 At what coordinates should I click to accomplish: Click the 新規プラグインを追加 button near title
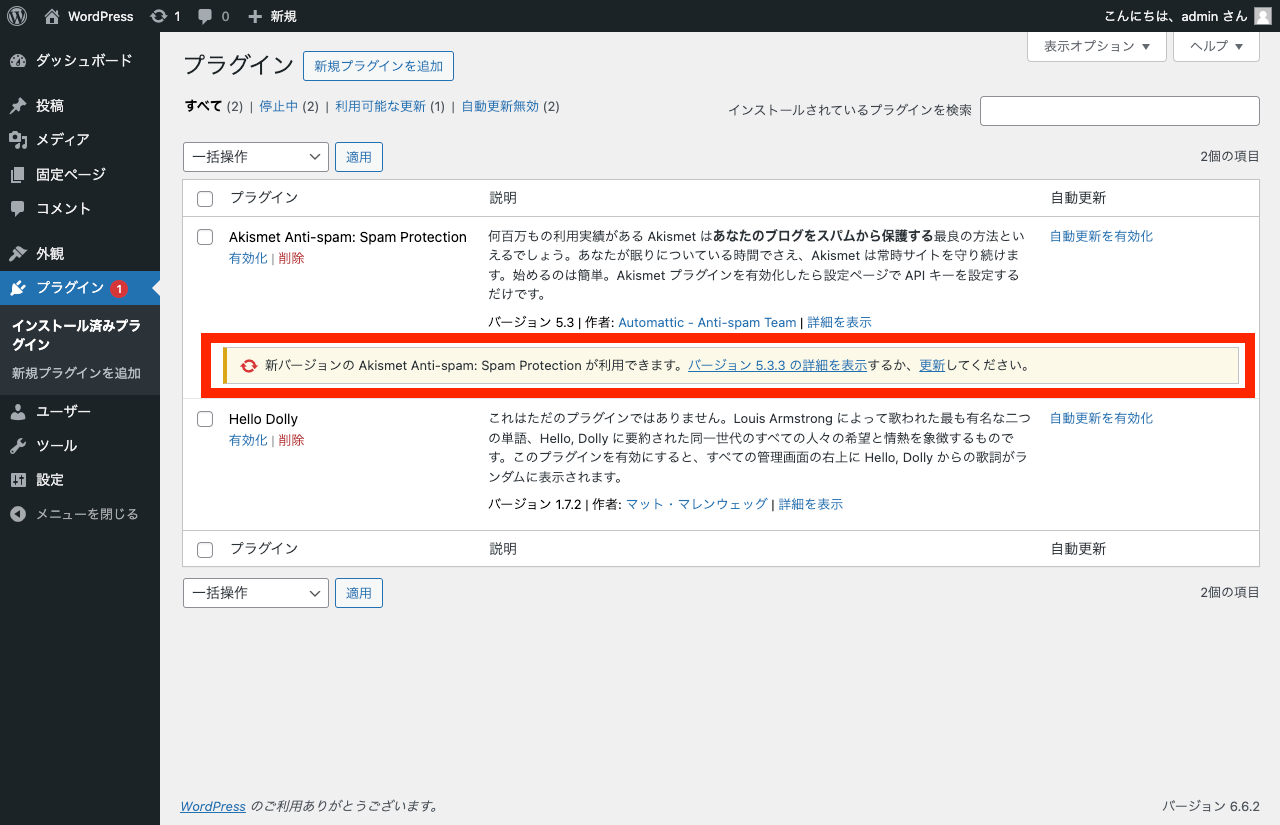click(378, 66)
